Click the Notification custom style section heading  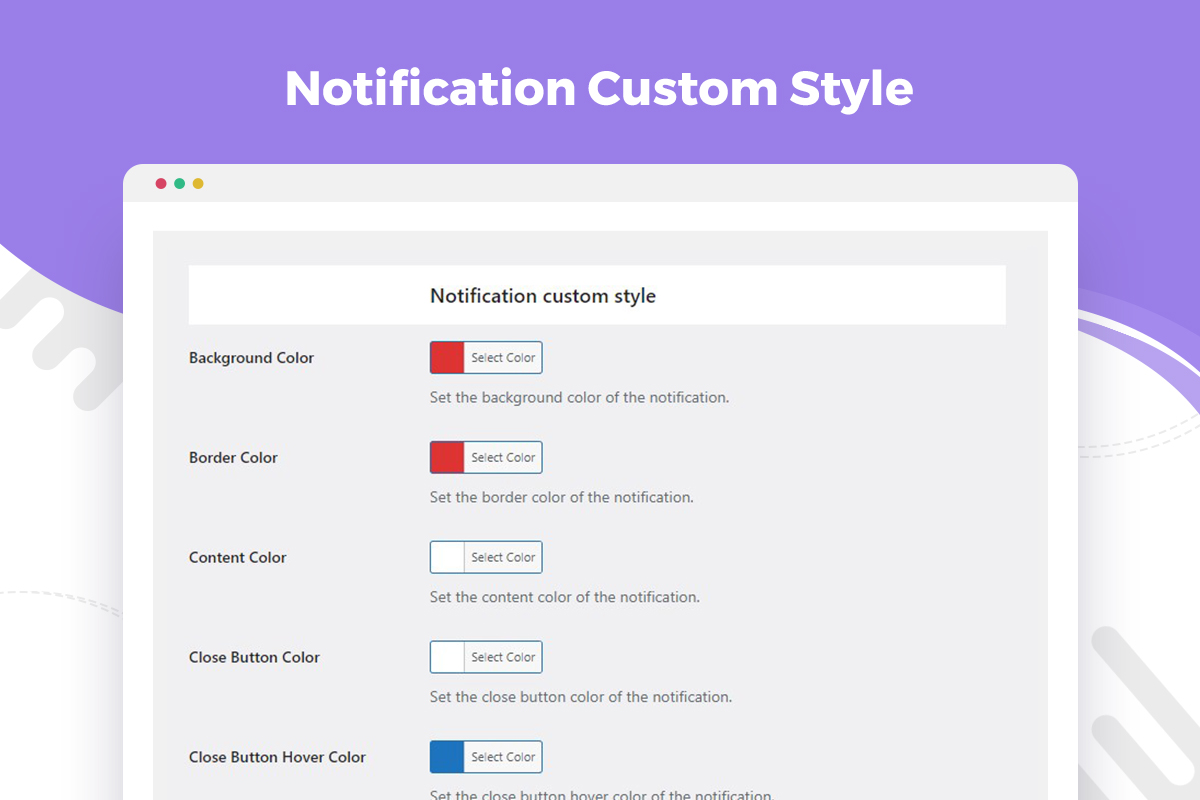pos(543,296)
